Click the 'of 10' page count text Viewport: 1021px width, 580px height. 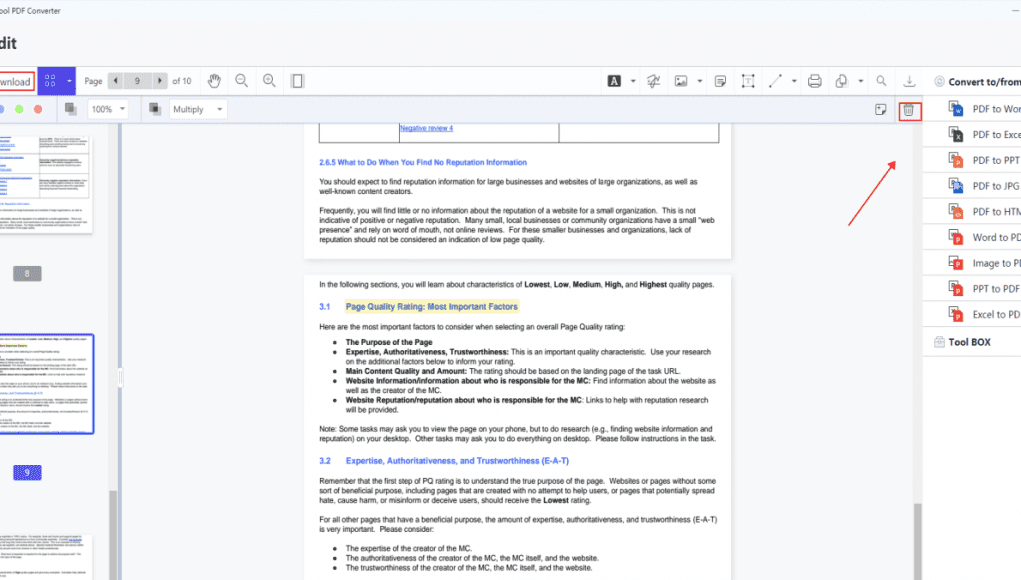[182, 81]
